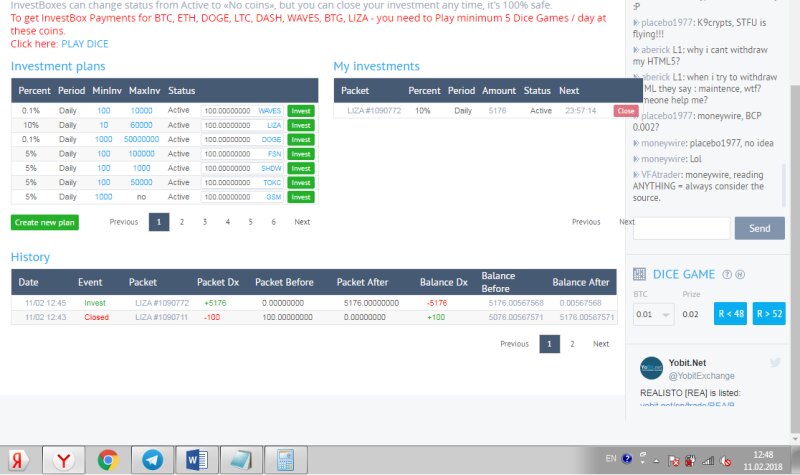Click the Twitter bird icon

775,362
